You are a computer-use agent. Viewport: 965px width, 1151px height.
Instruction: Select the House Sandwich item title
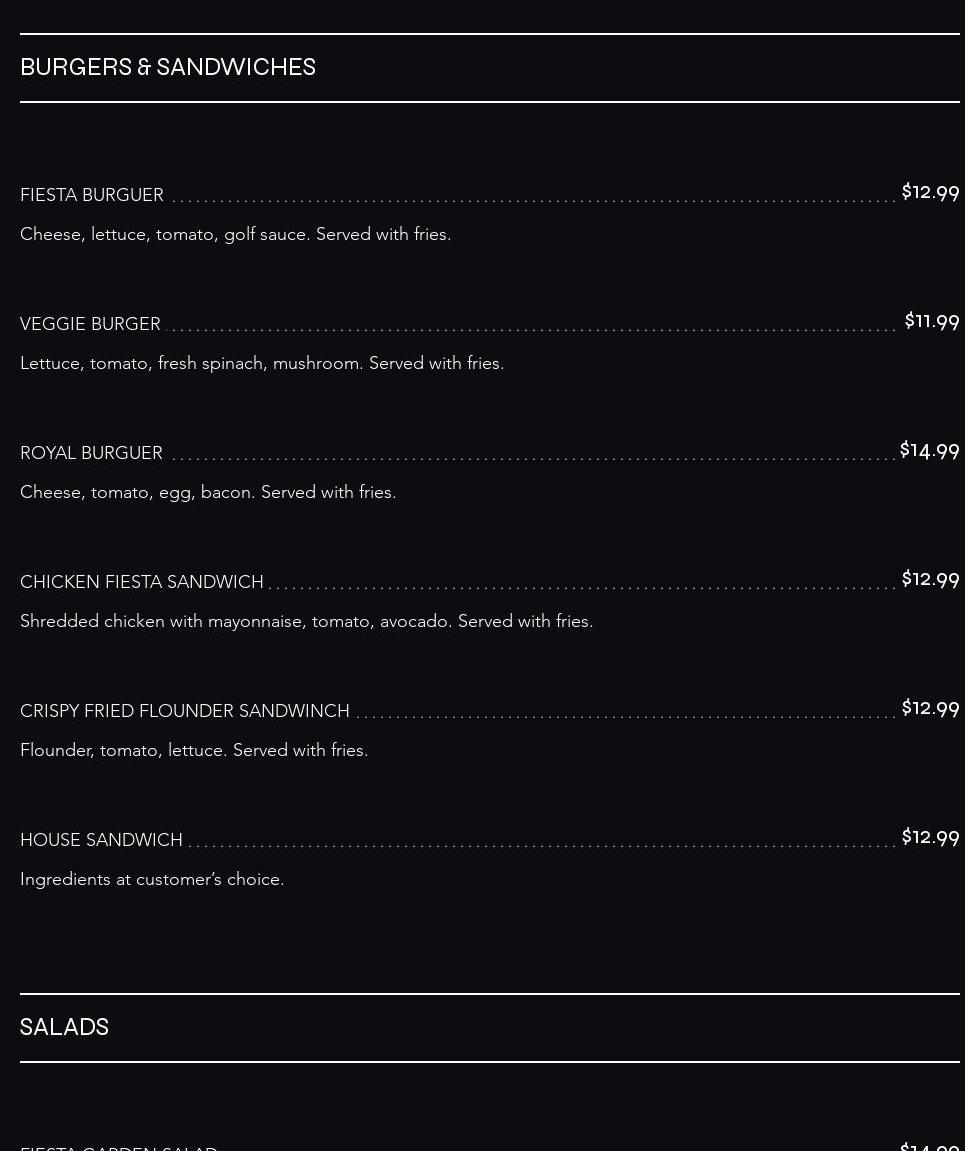point(101,840)
